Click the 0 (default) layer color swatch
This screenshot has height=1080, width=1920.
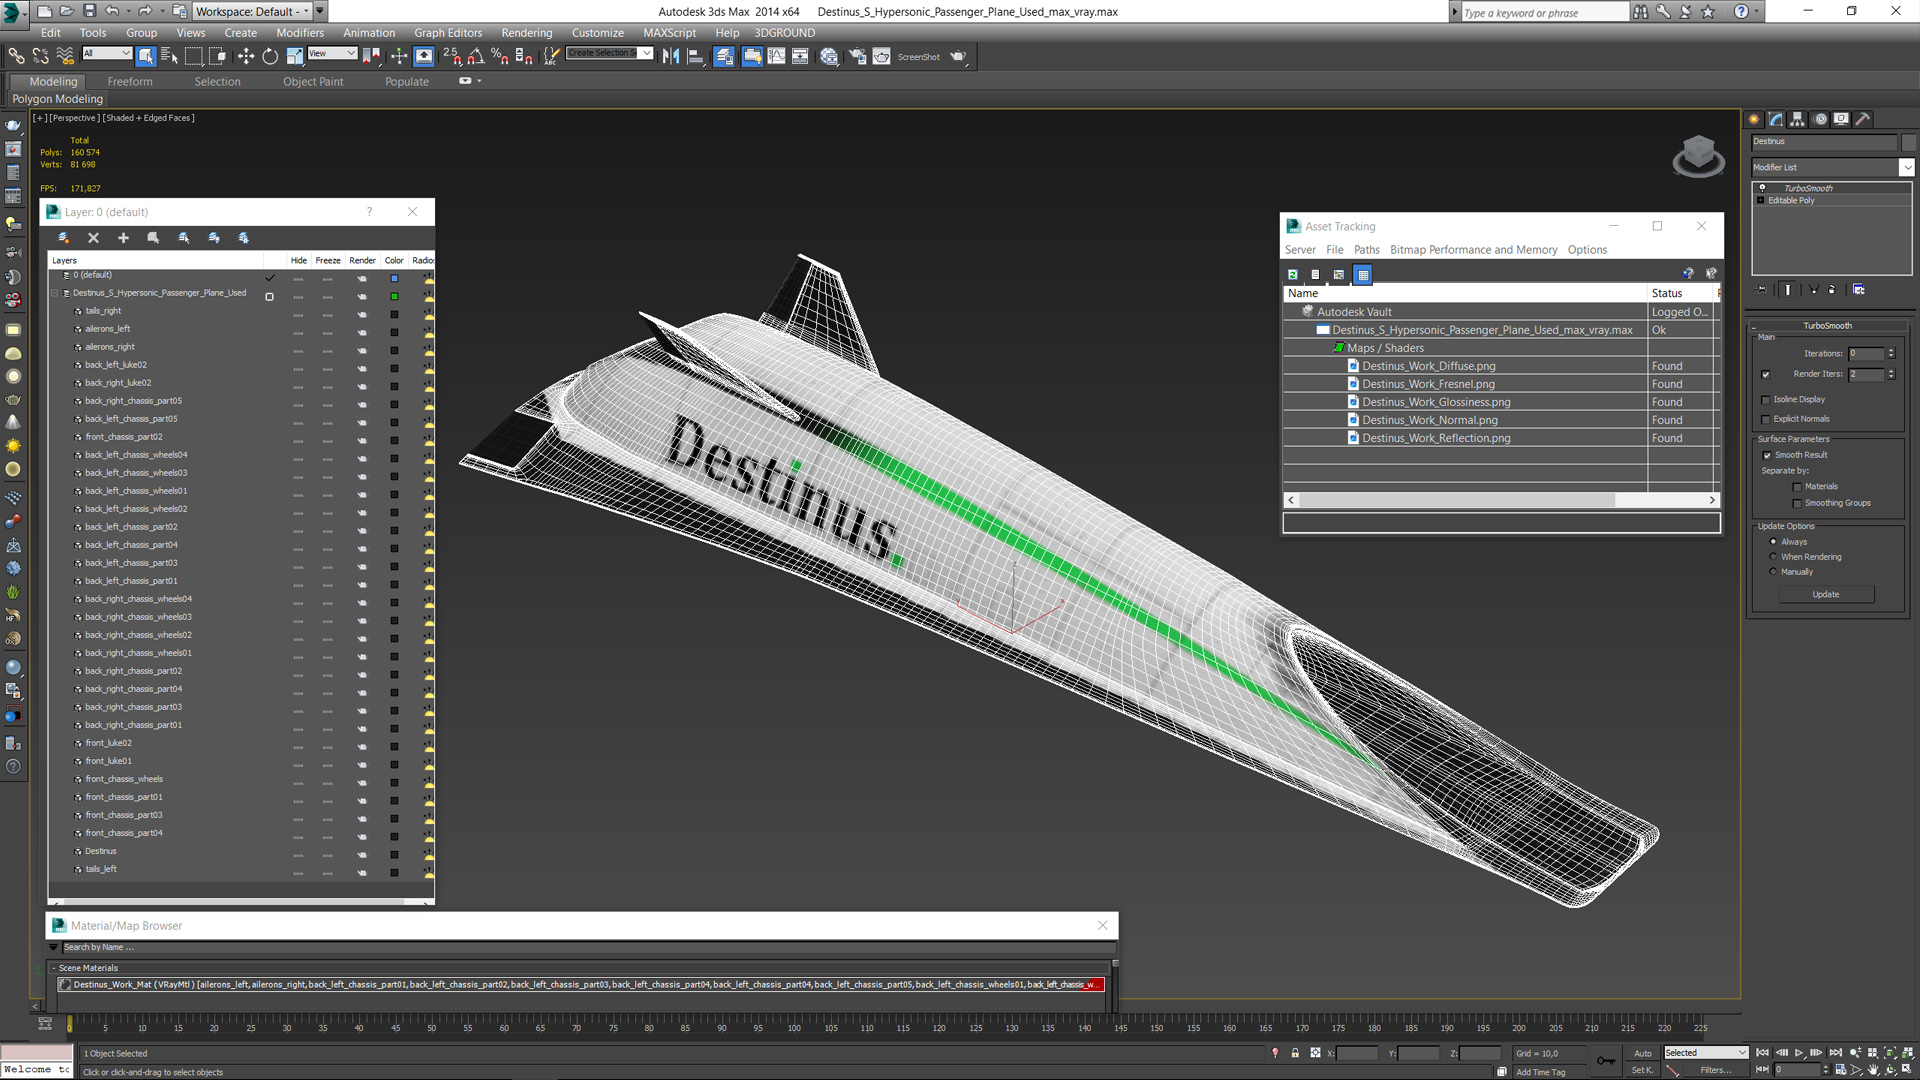394,279
